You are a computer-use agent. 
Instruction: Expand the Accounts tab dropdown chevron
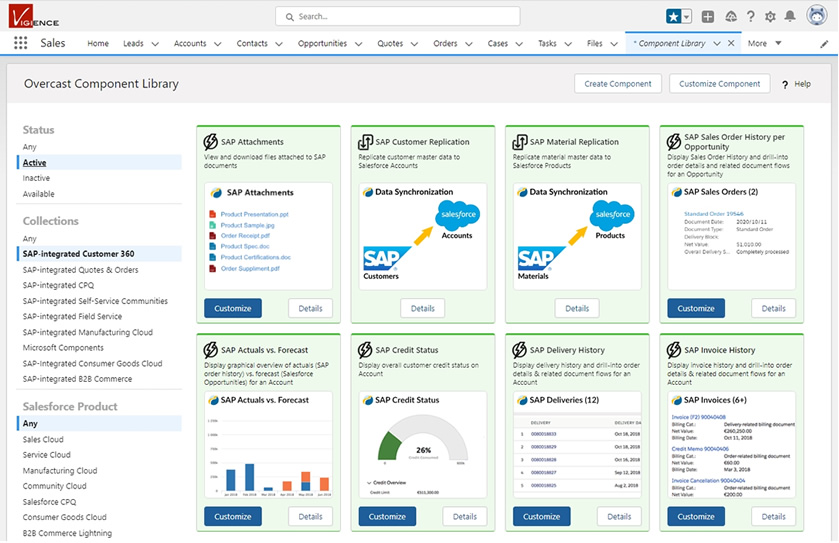(x=218, y=44)
